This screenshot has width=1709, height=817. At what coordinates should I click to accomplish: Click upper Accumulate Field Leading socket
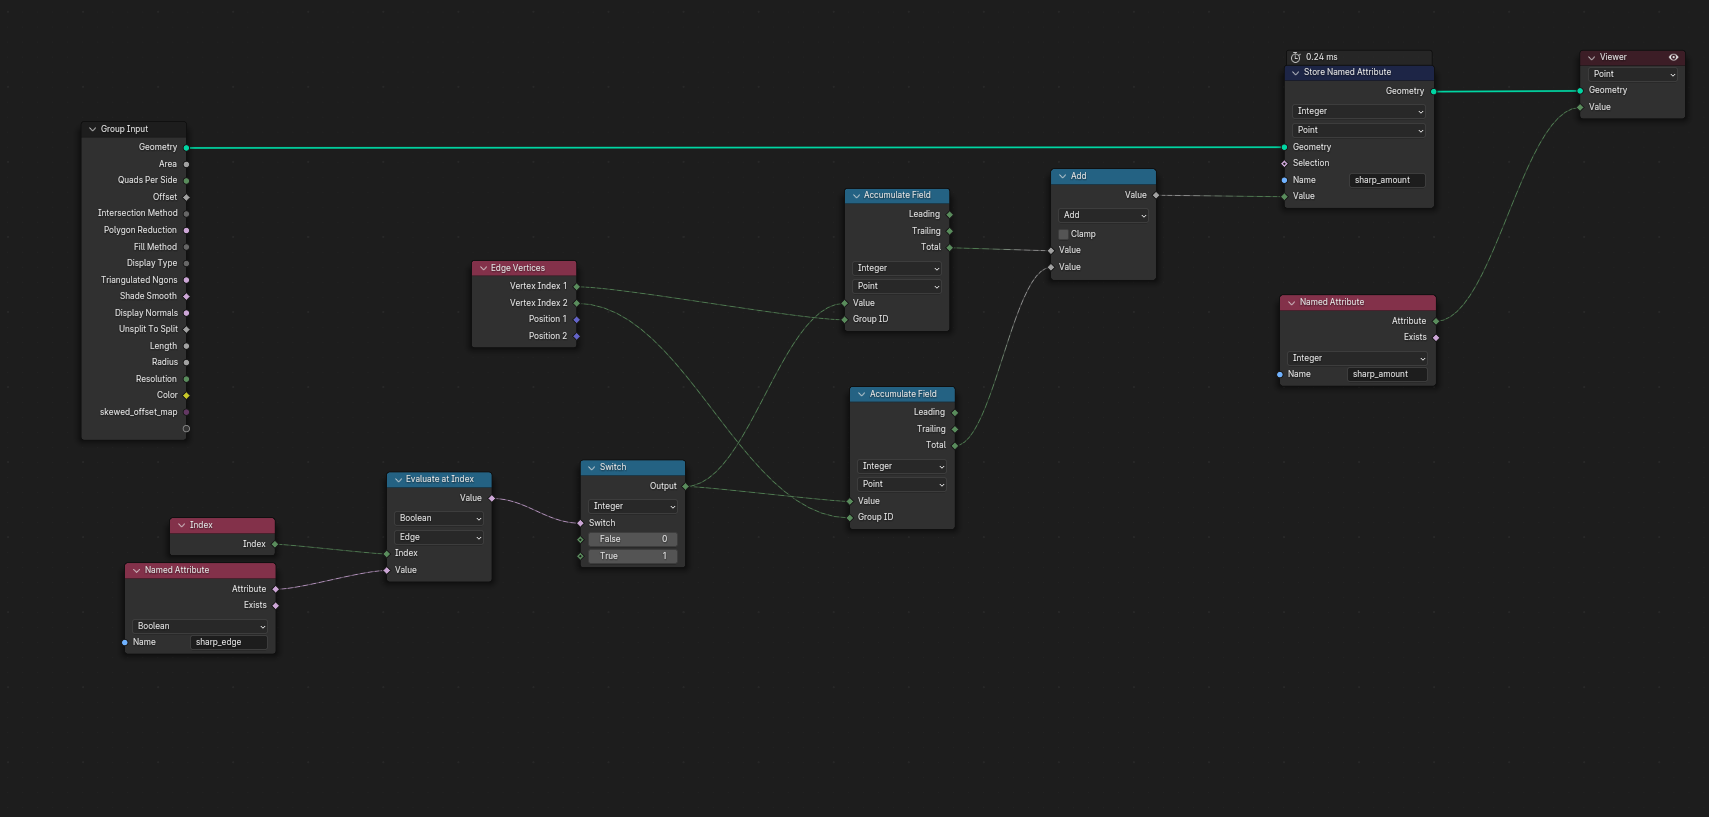coord(950,214)
